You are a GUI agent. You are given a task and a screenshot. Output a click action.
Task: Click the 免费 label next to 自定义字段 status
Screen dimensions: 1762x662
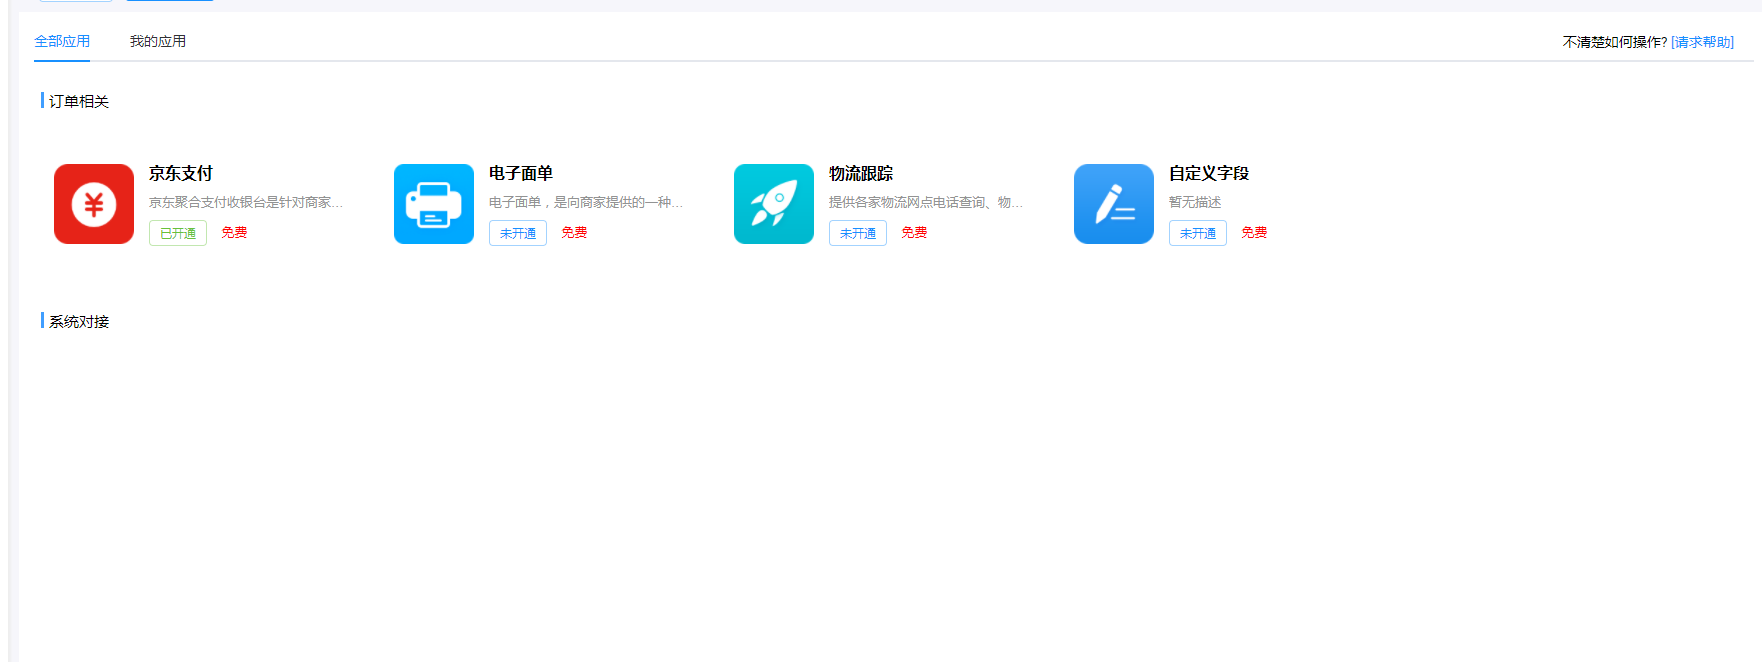(x=1254, y=232)
